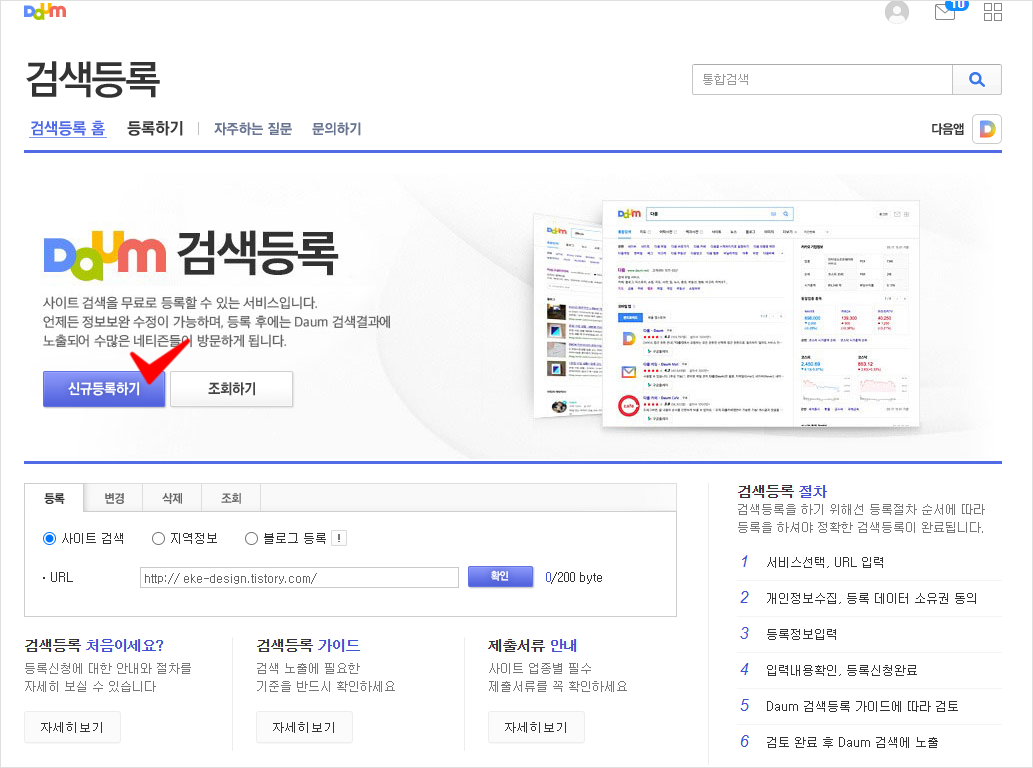Click 자세히보기 under 검색등록 처음이세요?

coord(72,727)
